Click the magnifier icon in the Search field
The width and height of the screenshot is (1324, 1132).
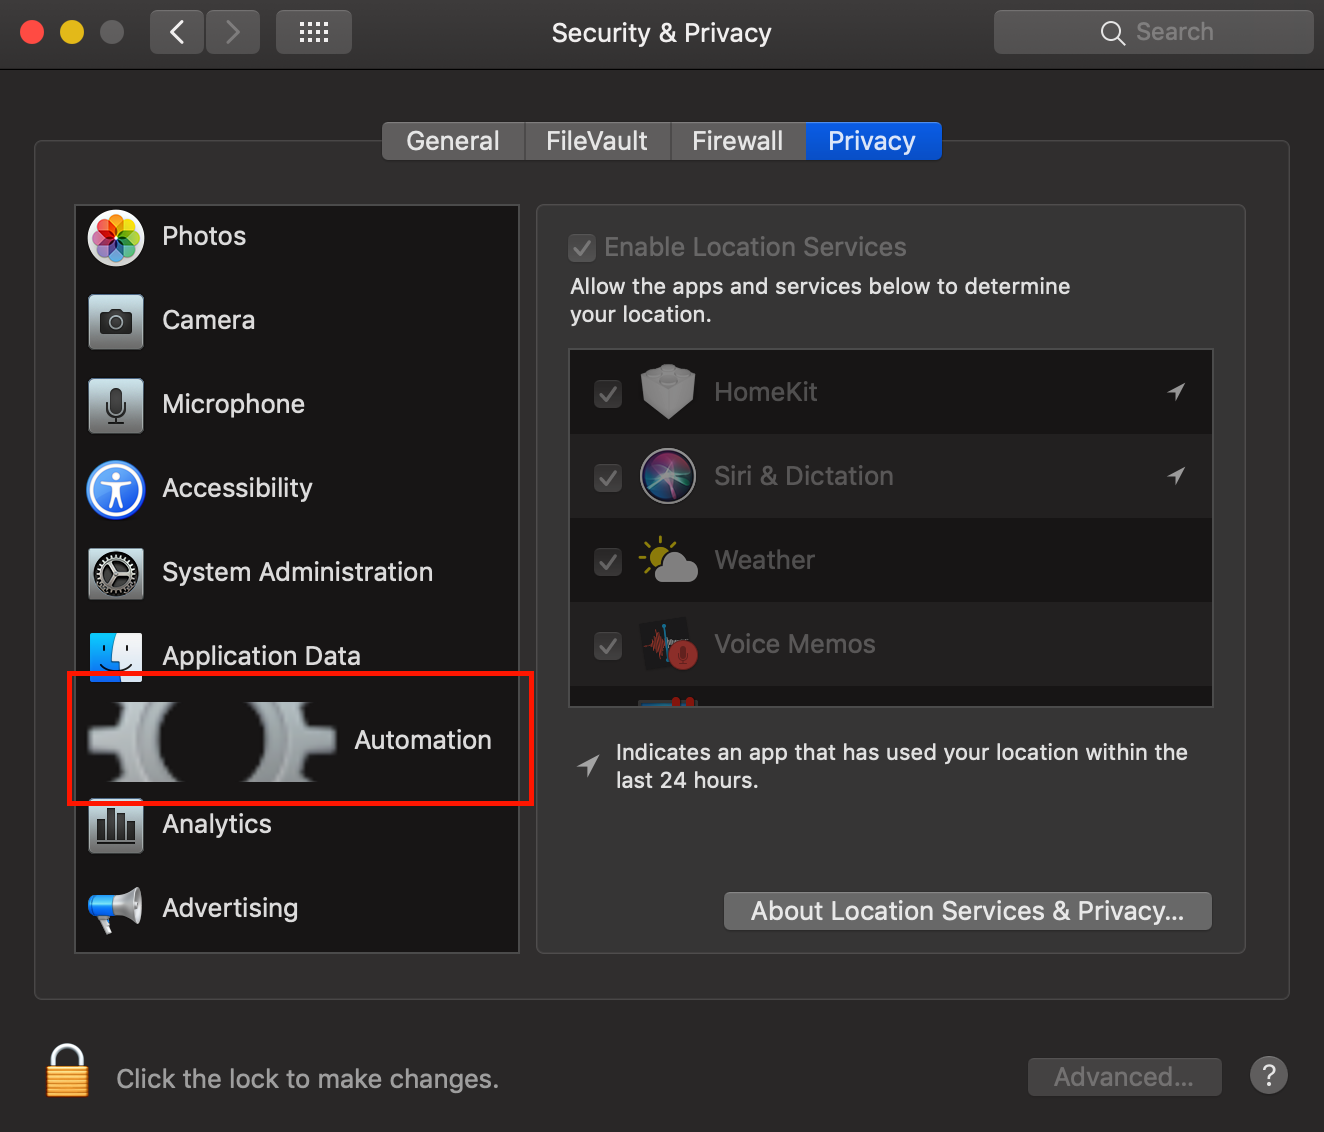1112,33
